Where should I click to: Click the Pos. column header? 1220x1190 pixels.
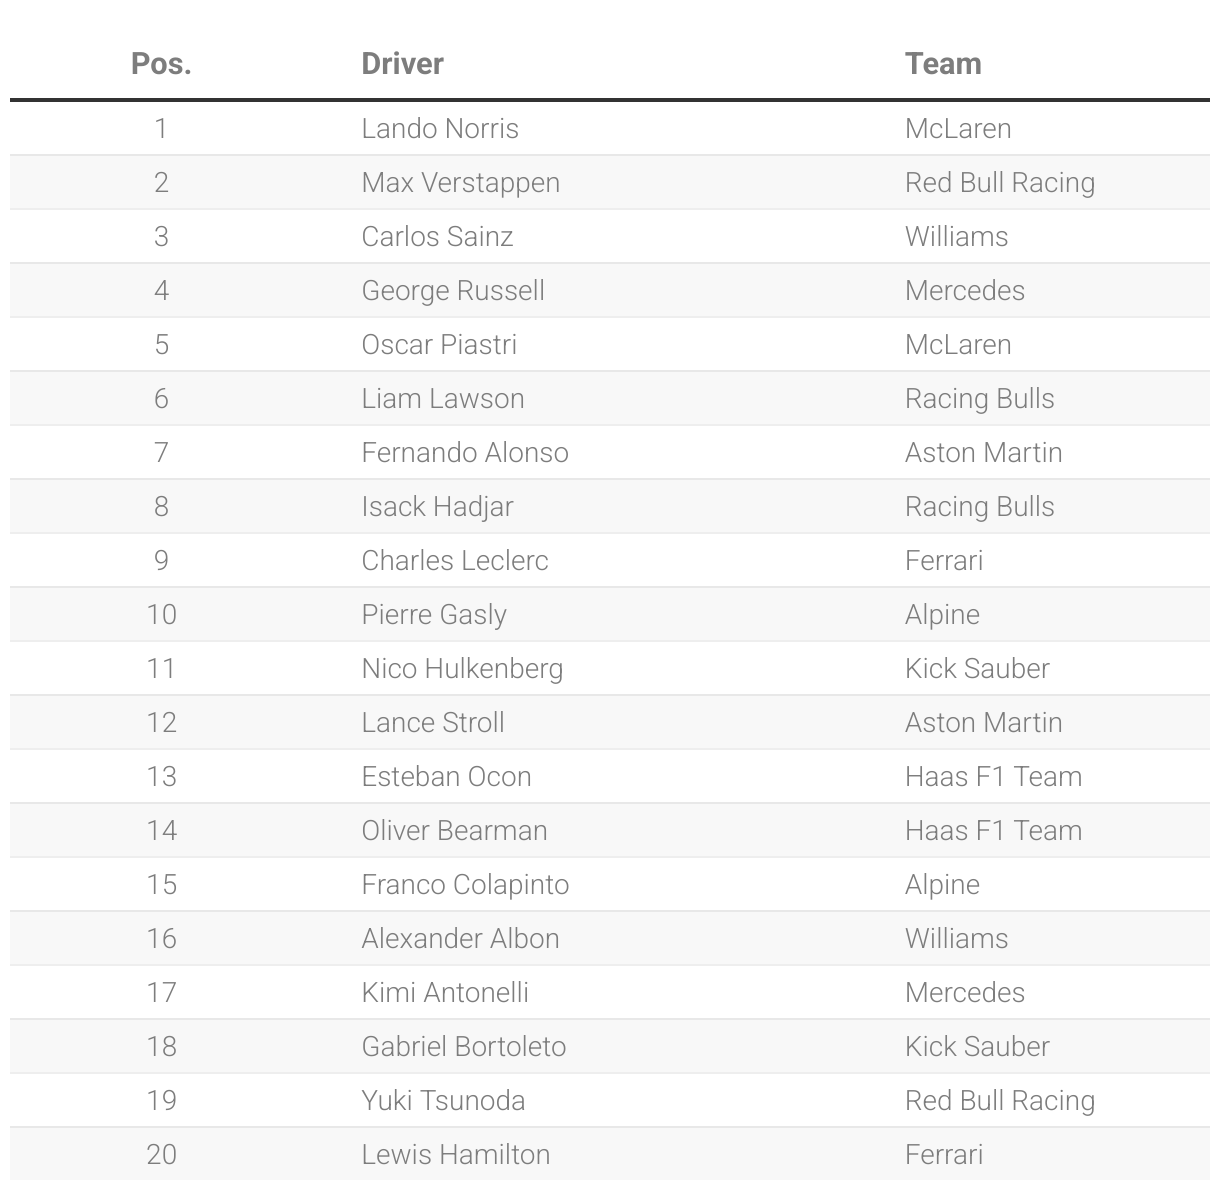[x=161, y=64]
